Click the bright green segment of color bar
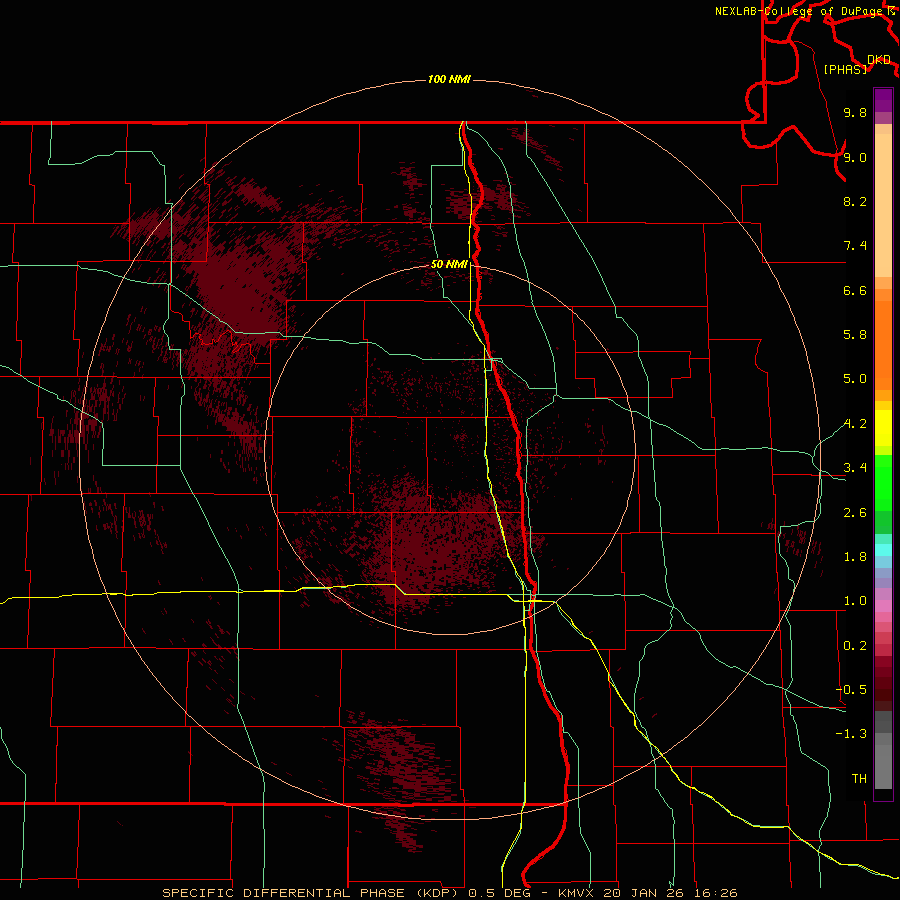900x900 pixels. [883, 483]
